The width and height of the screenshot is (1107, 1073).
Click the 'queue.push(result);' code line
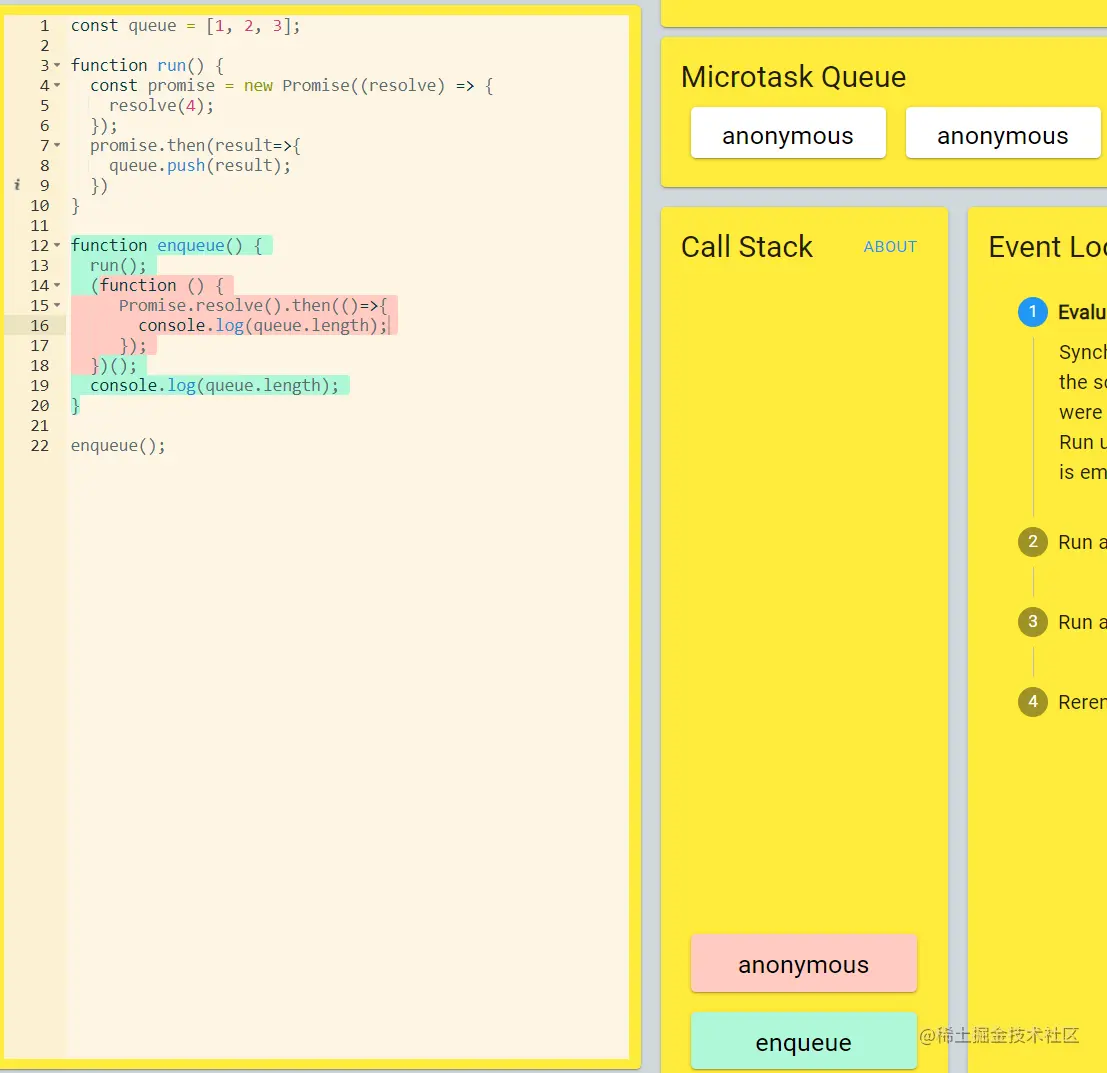(200, 166)
